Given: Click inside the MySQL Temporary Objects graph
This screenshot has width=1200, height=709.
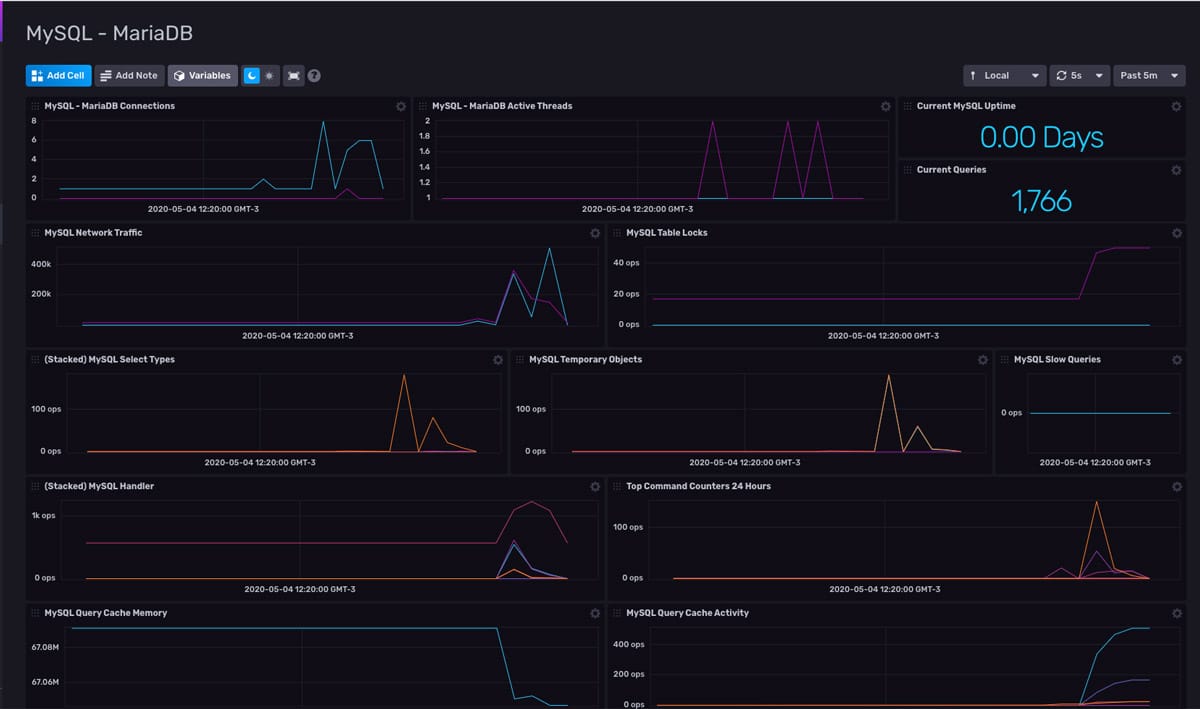Looking at the screenshot, I should tap(767, 412).
